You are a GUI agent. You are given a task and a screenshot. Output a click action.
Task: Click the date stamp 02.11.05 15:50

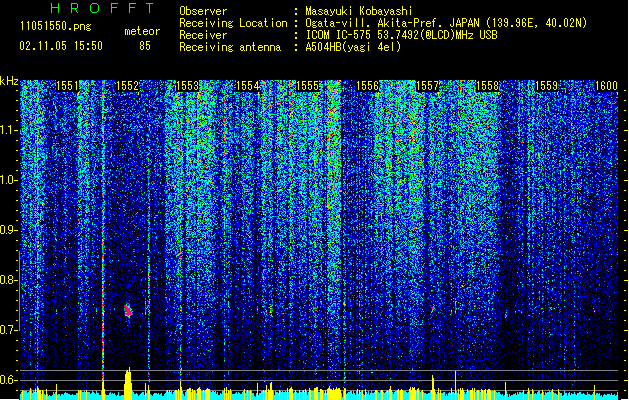point(61,46)
